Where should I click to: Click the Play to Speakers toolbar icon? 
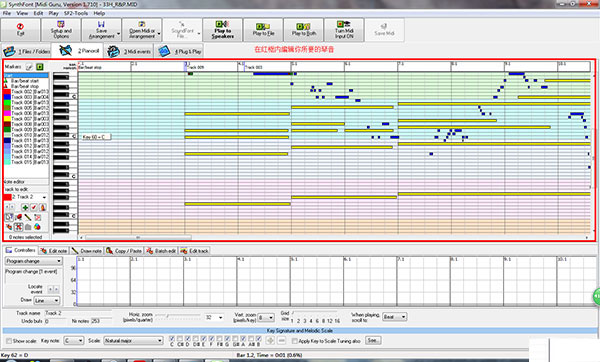pyautogui.click(x=222, y=29)
